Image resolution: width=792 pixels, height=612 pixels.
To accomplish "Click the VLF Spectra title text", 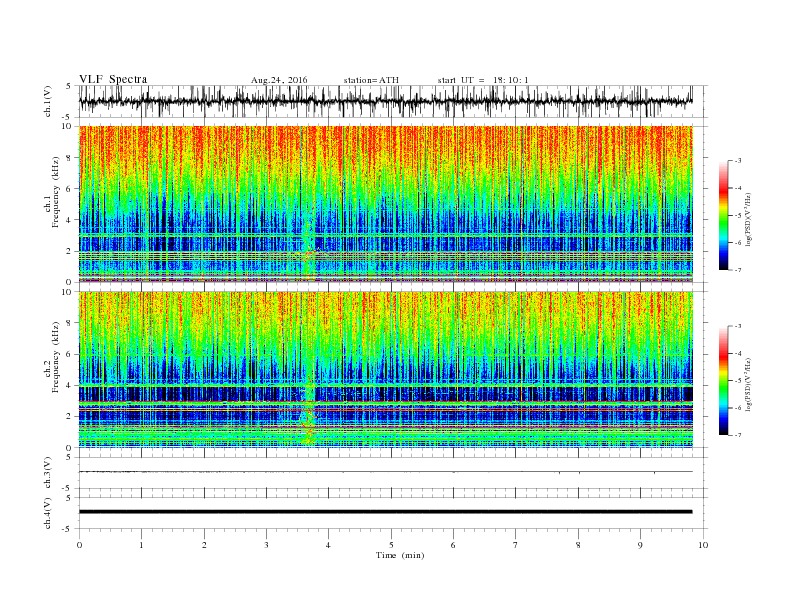I will point(113,79).
